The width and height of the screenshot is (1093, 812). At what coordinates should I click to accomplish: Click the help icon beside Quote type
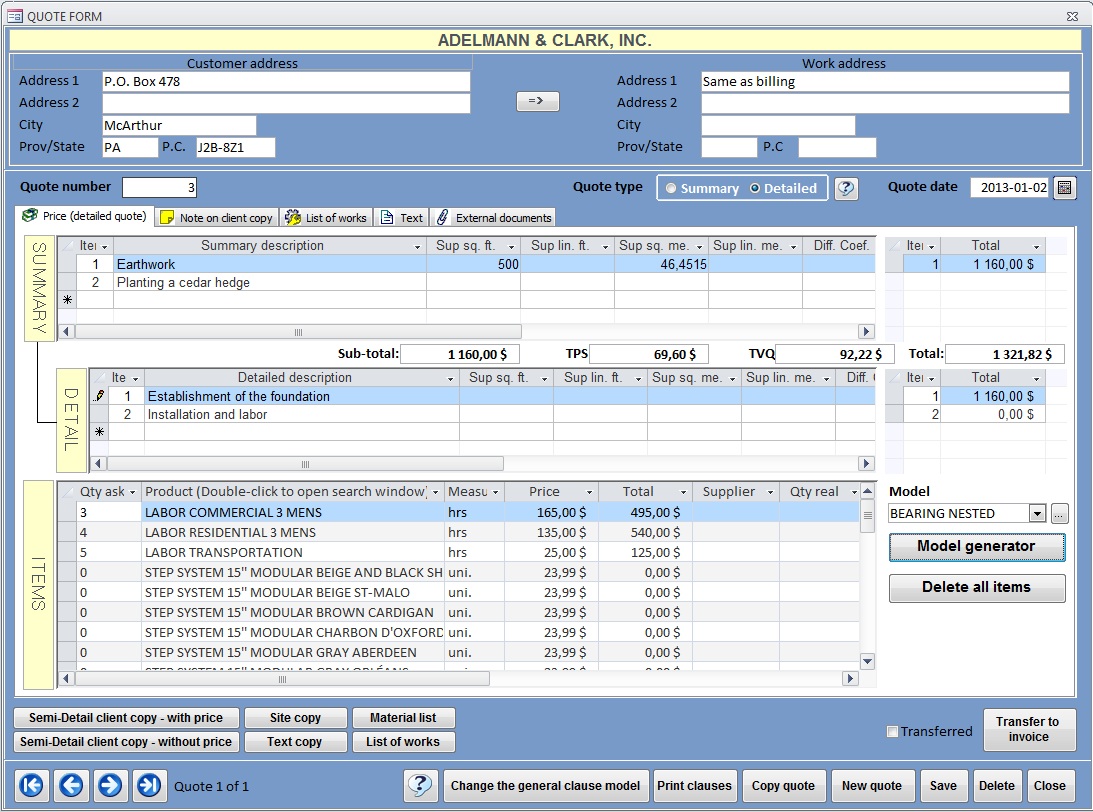[846, 188]
